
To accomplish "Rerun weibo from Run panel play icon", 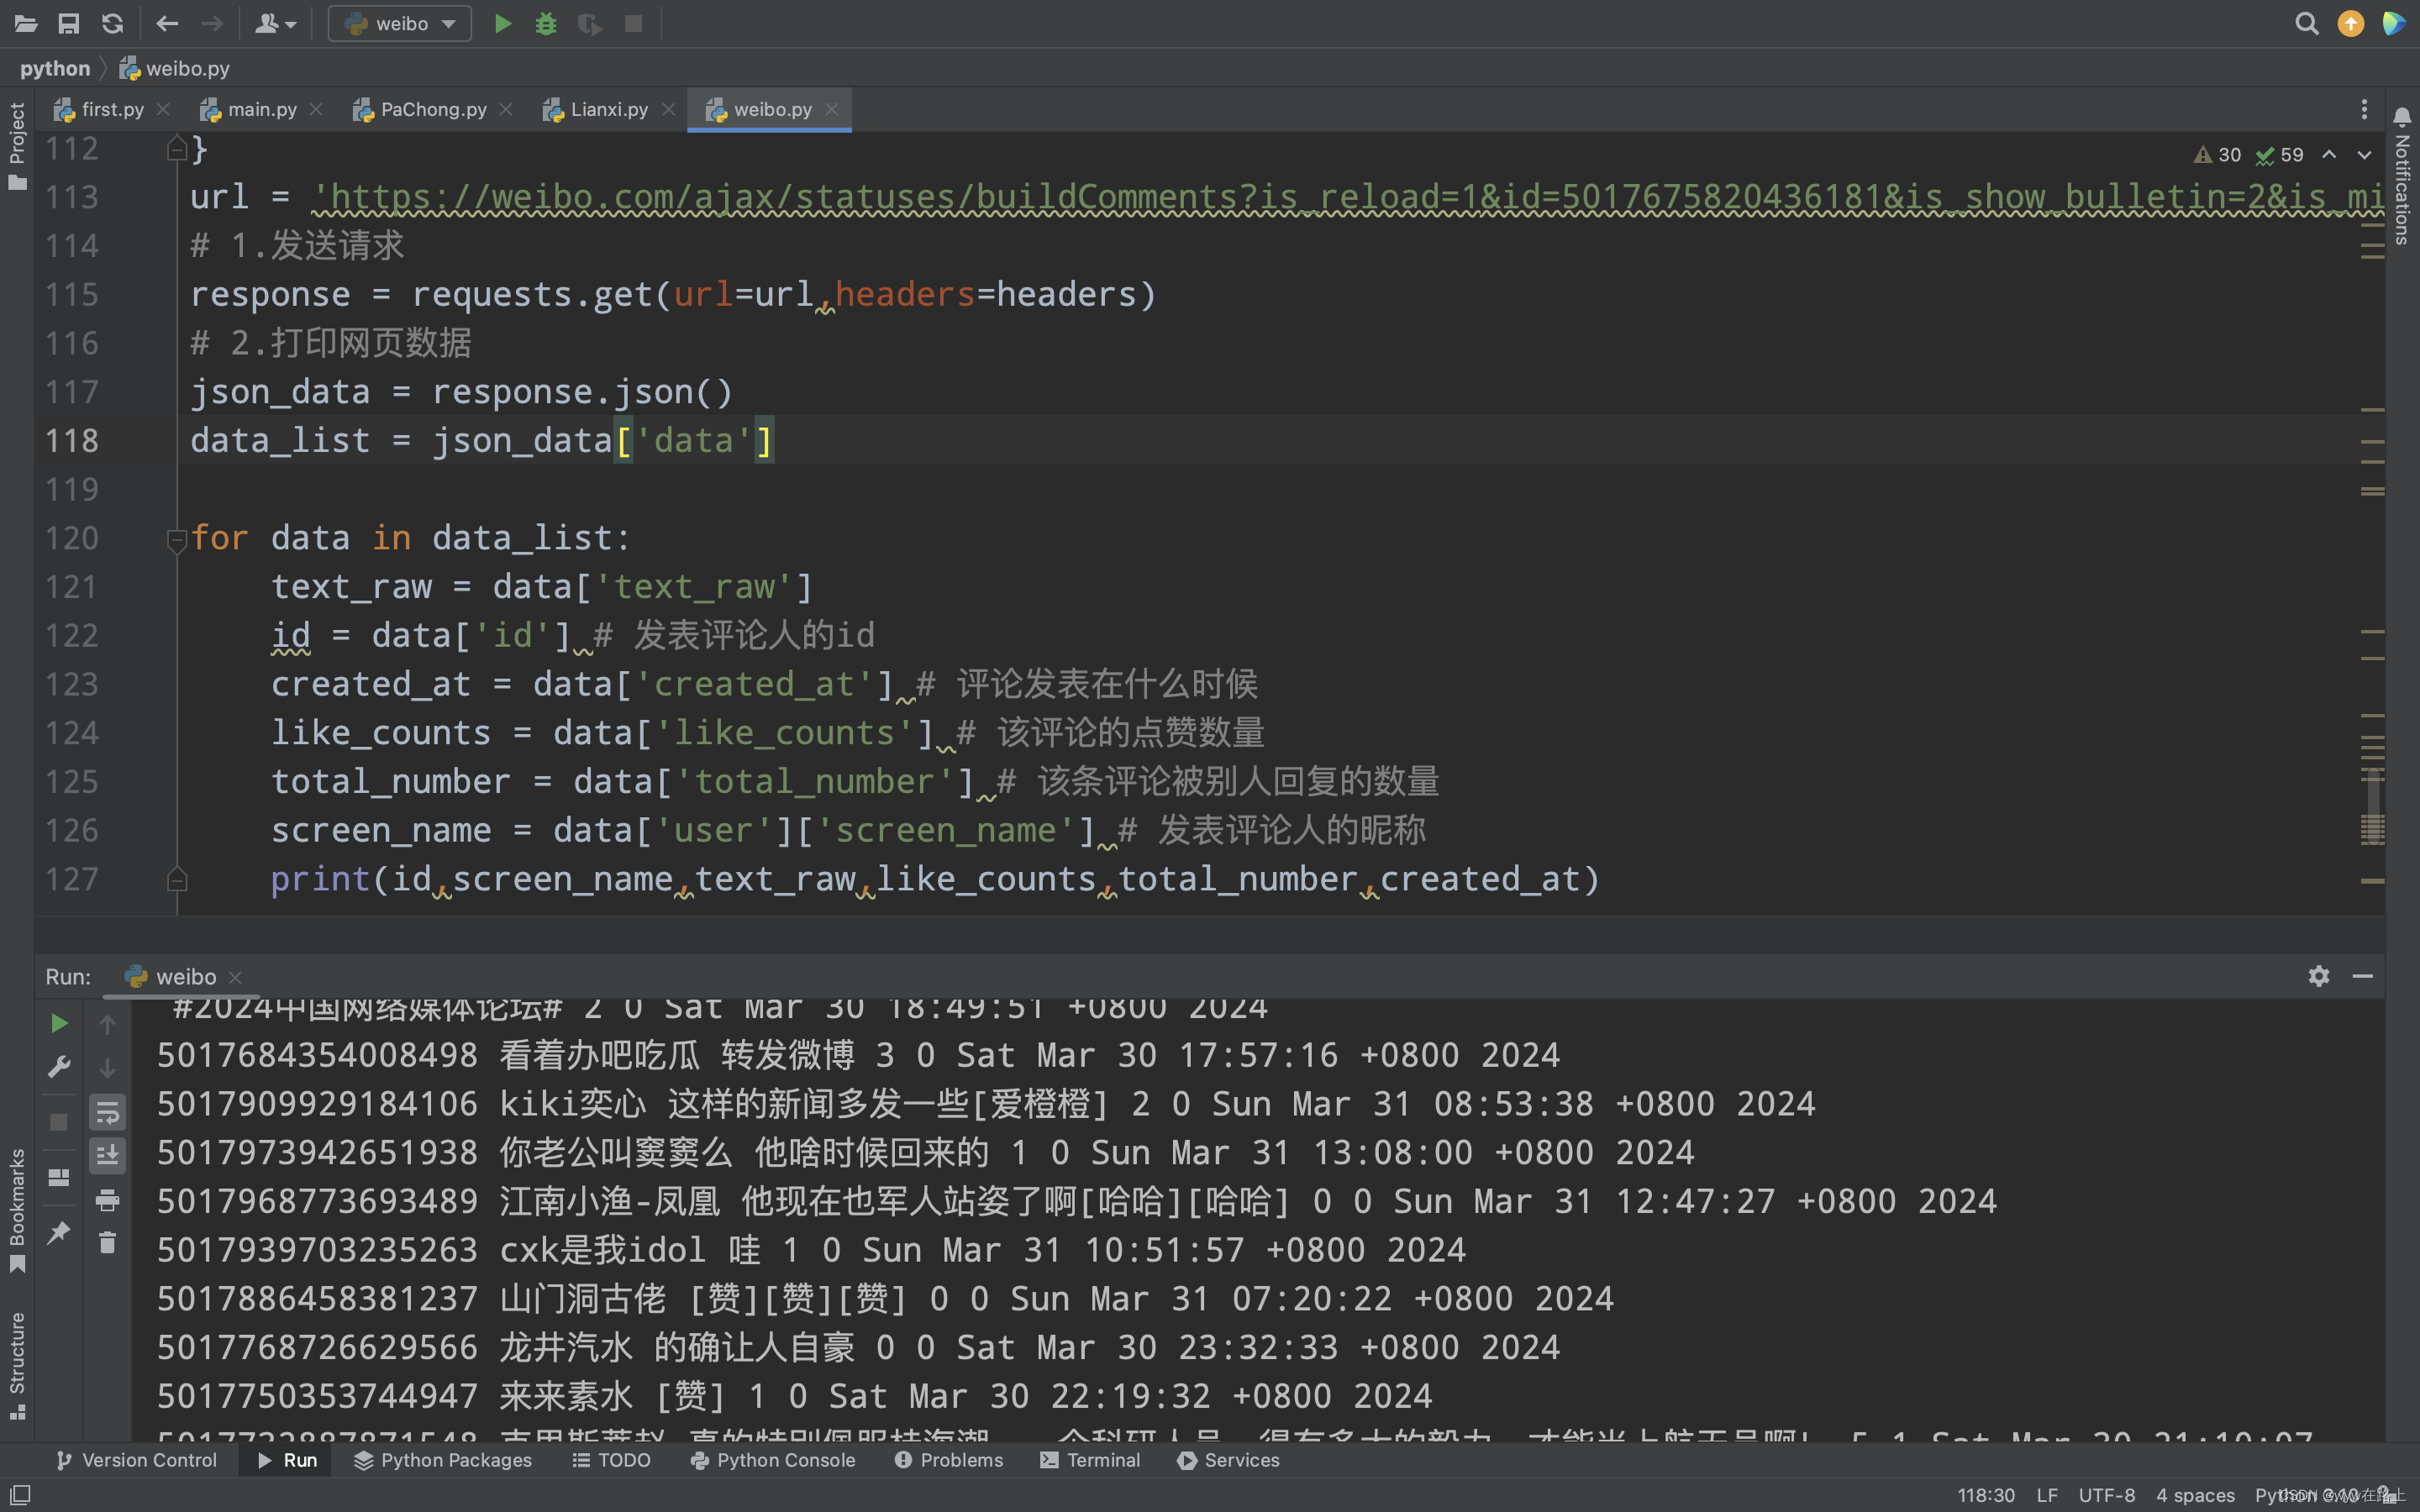I will 59,1023.
